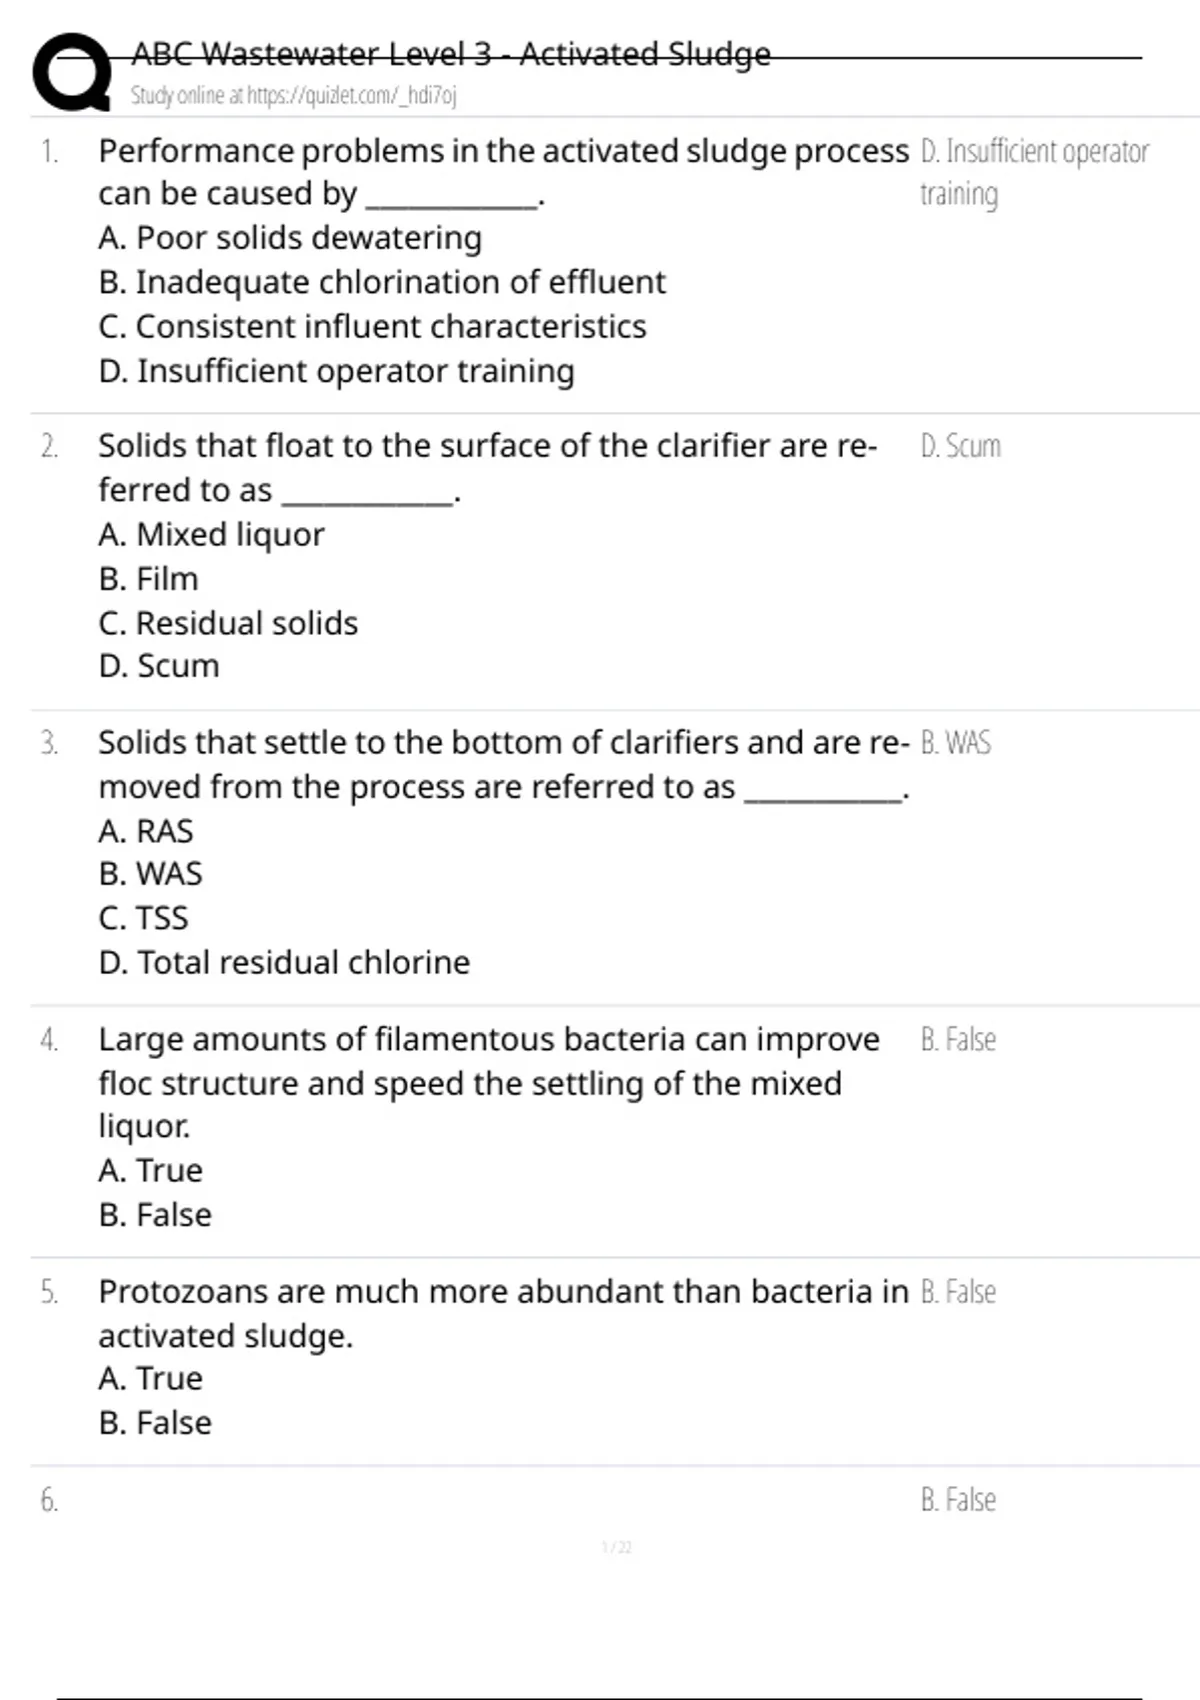Pick answer choice A. Mixed liquor
Screen dimensions: 1200x1700
pyautogui.click(x=211, y=535)
